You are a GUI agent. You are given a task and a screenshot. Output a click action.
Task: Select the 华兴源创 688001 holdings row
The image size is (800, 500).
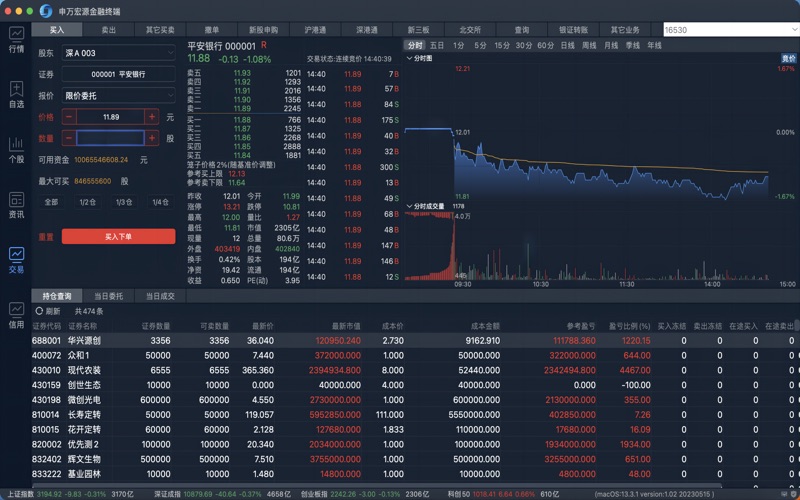pyautogui.click(x=415, y=340)
